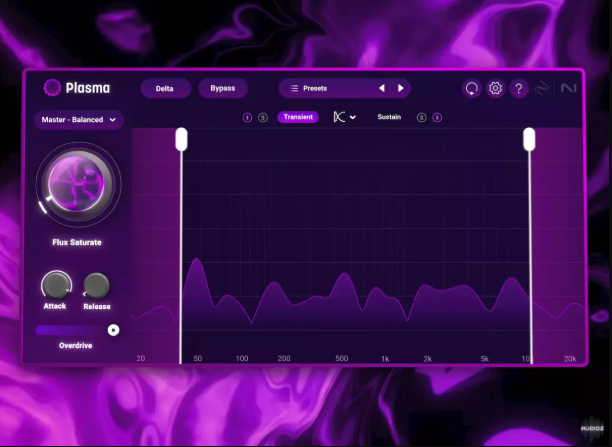Open the Presets list
This screenshot has height=447, width=612.
pyautogui.click(x=309, y=88)
